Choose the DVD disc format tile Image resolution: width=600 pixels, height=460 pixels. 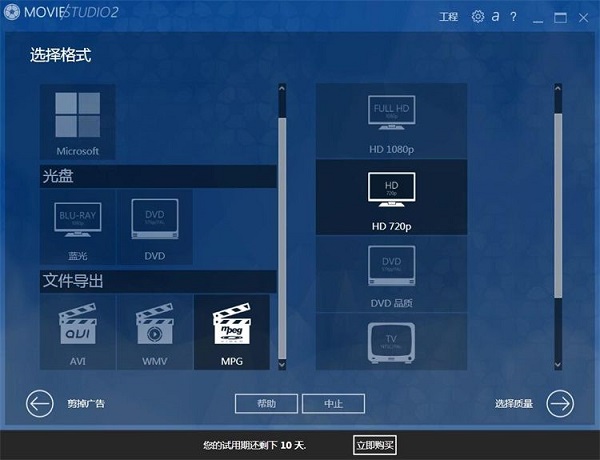(x=155, y=227)
